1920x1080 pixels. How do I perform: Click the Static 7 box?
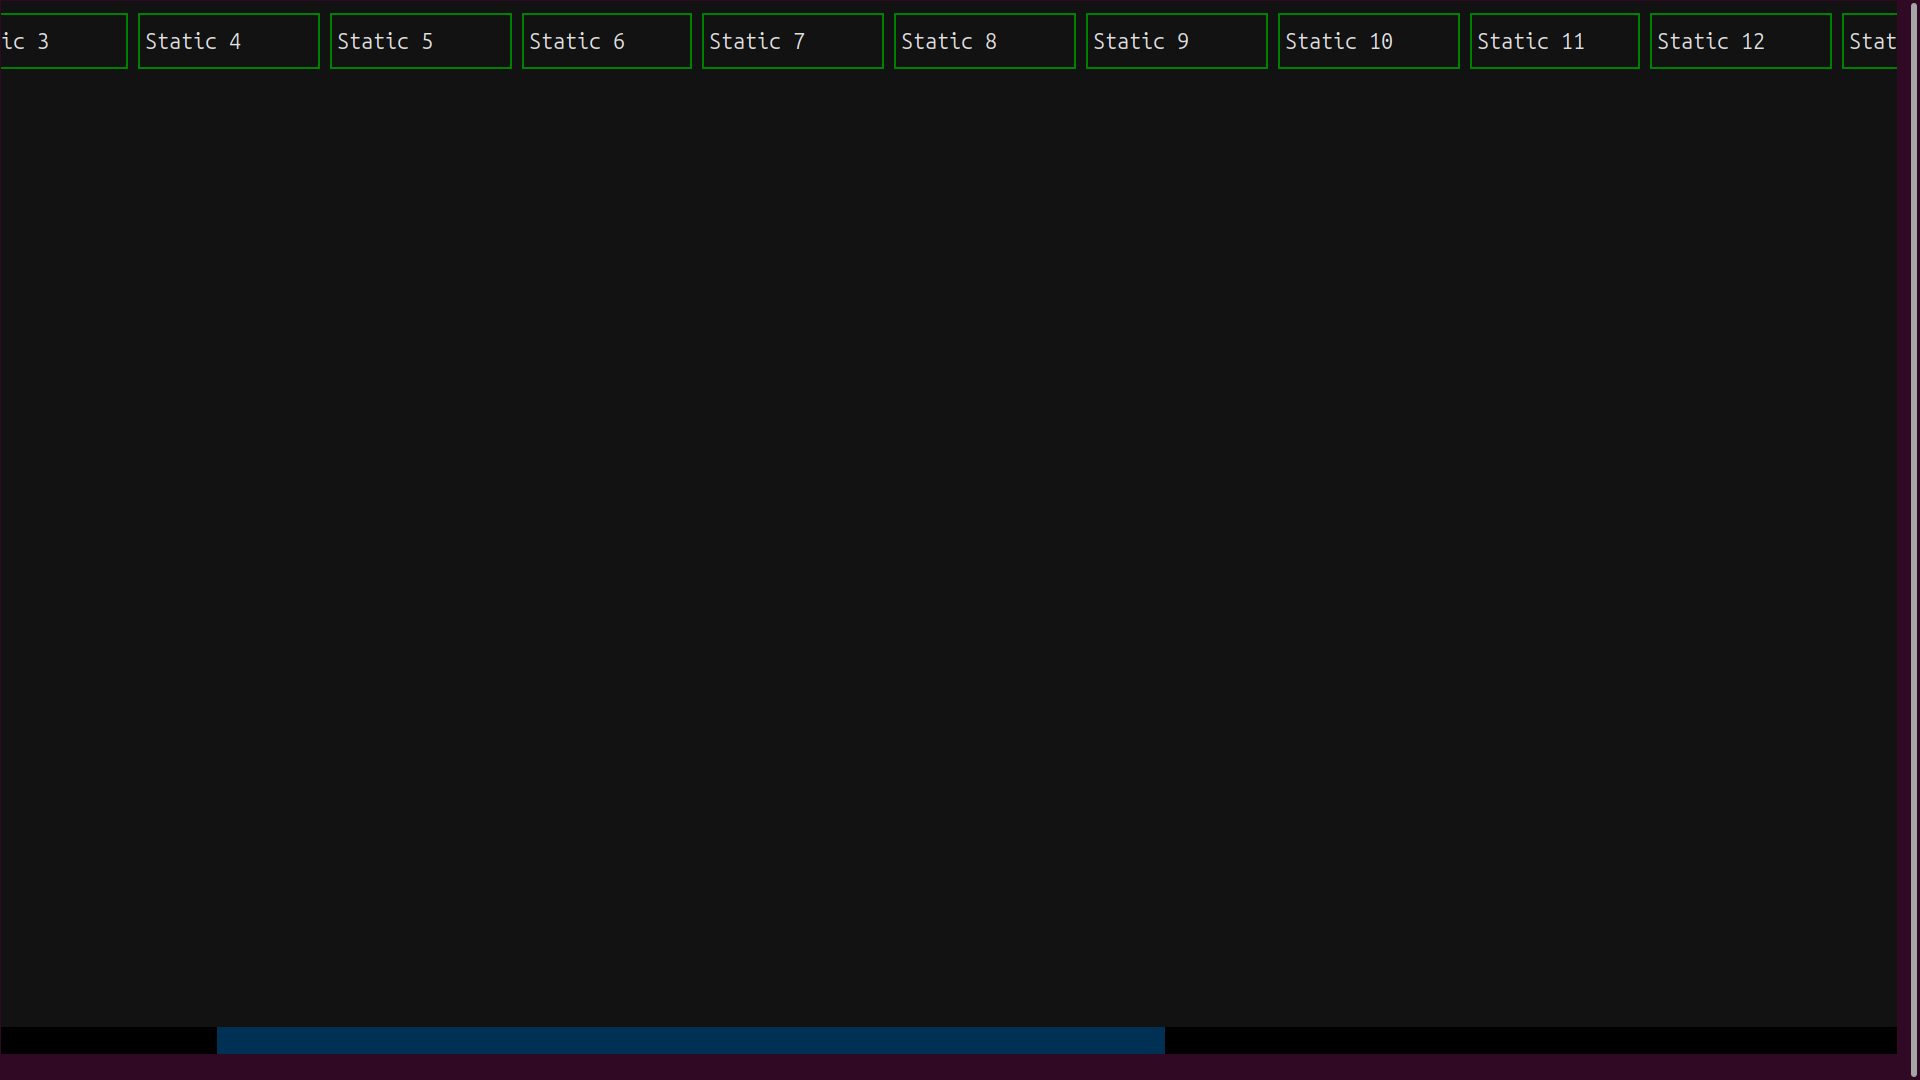[x=792, y=41]
